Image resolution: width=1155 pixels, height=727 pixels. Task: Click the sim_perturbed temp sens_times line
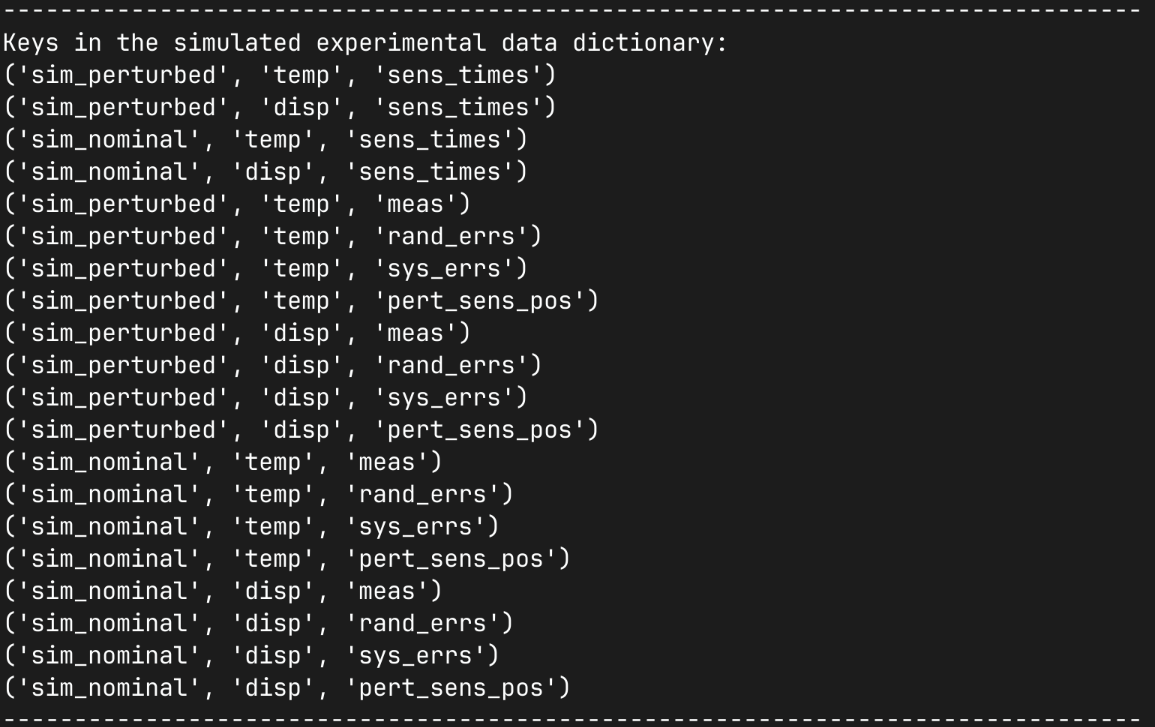pyautogui.click(x=280, y=75)
